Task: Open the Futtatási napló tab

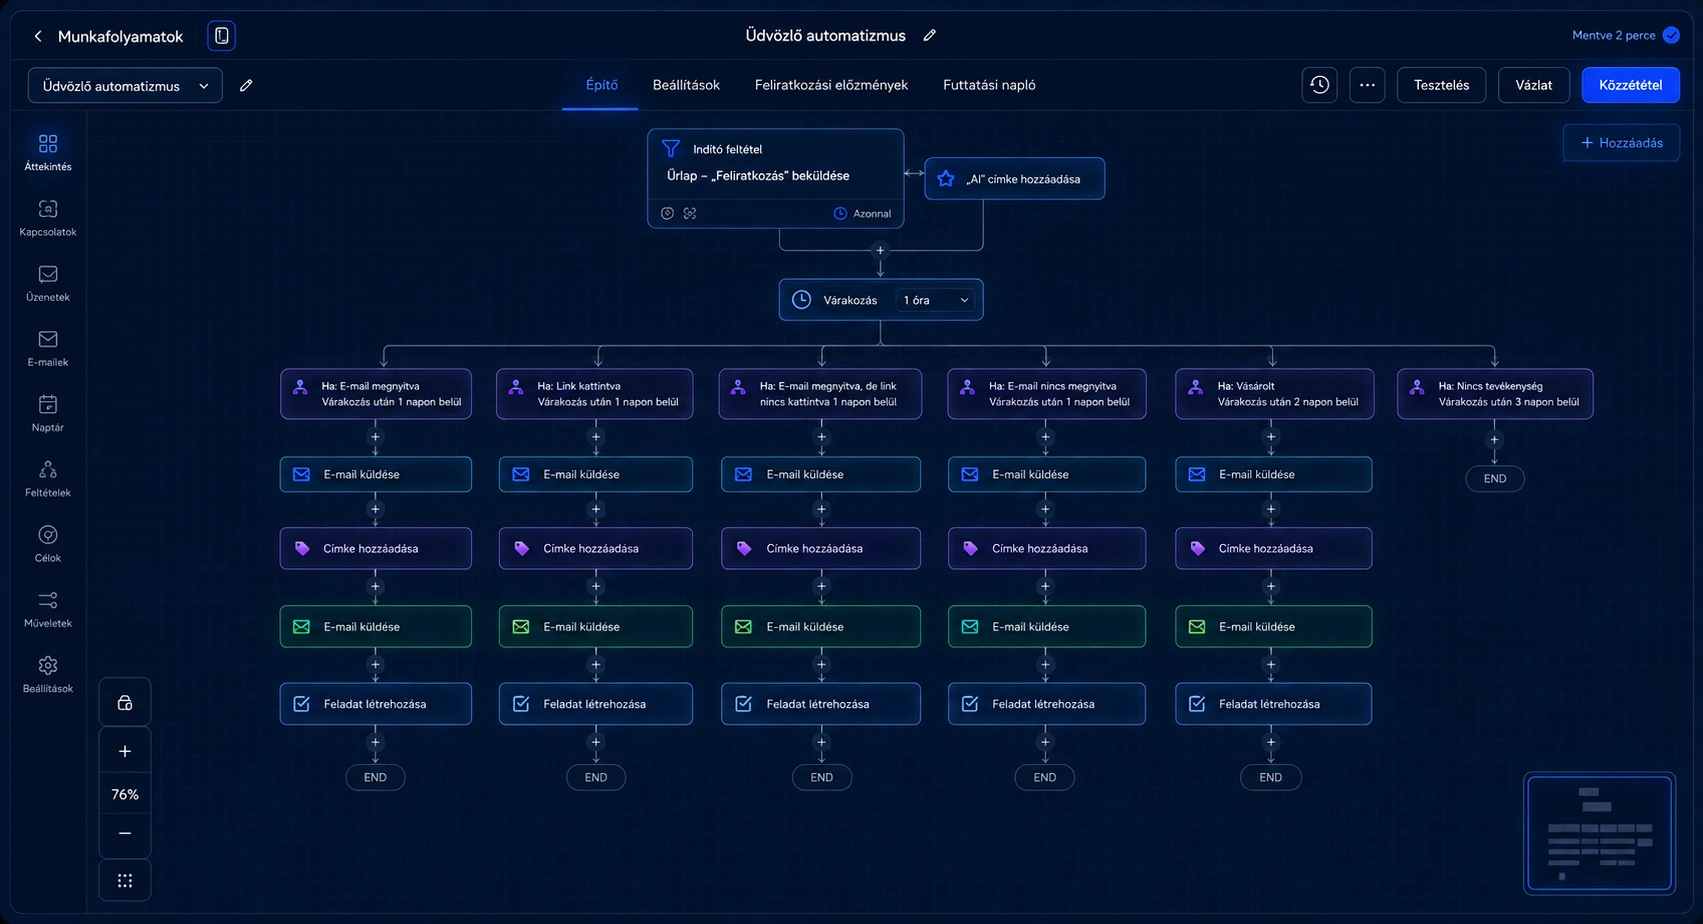Action: (989, 85)
